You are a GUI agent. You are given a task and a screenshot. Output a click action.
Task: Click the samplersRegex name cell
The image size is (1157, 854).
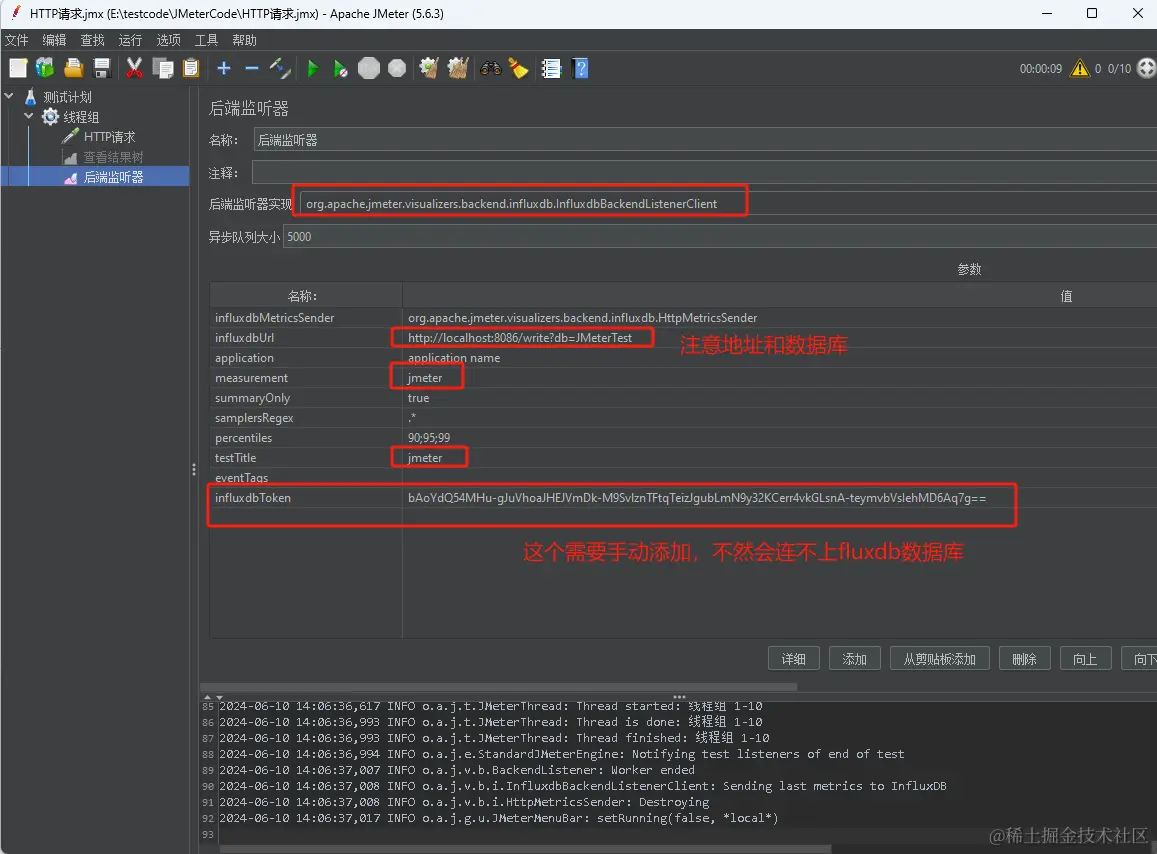(306, 418)
